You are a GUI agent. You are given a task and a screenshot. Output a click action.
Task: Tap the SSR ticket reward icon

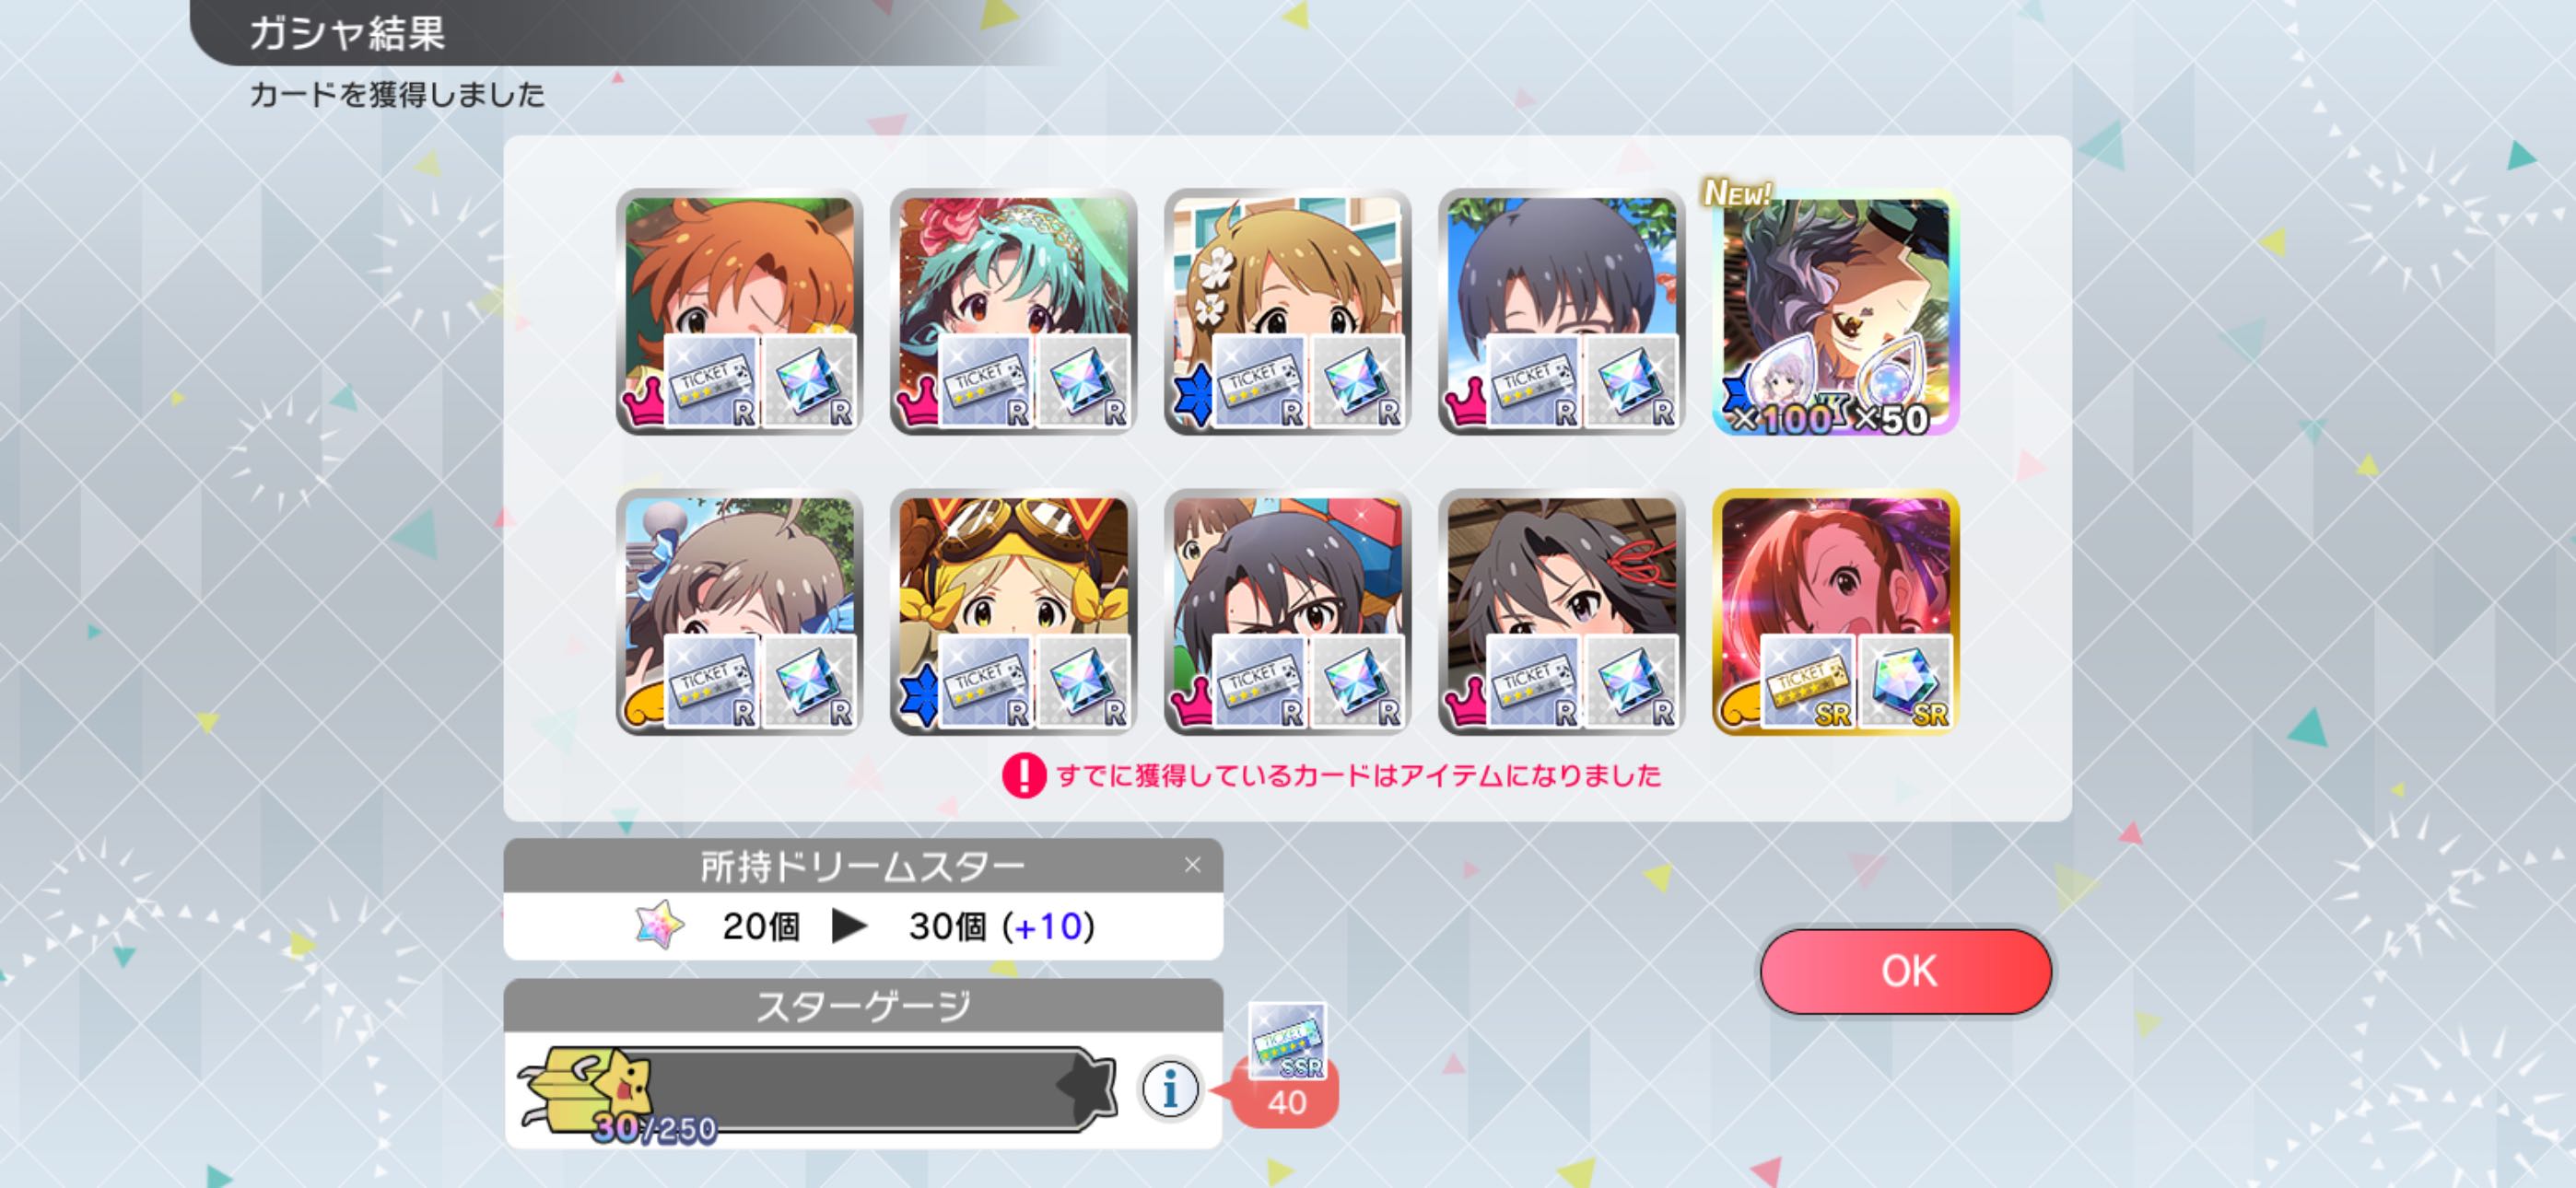(1287, 1042)
